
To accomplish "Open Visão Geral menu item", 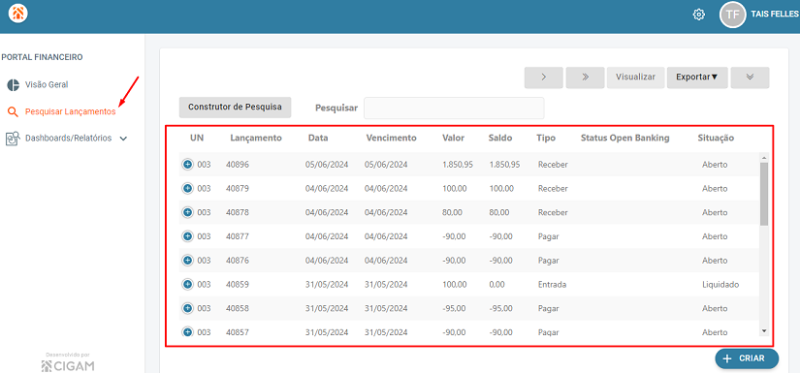I will coord(46,85).
